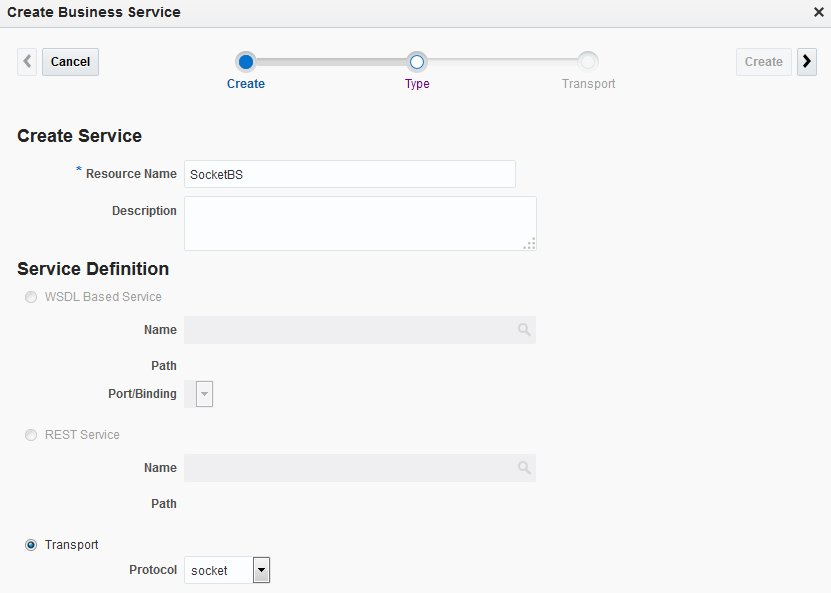Select the WSDL Based Service radio button
831x593 pixels.
click(x=31, y=297)
